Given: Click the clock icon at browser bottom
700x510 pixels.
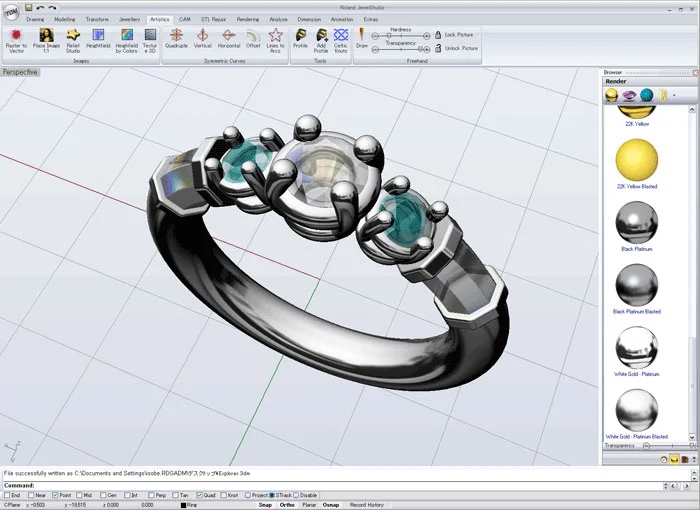Looking at the screenshot, I should (x=663, y=459).
